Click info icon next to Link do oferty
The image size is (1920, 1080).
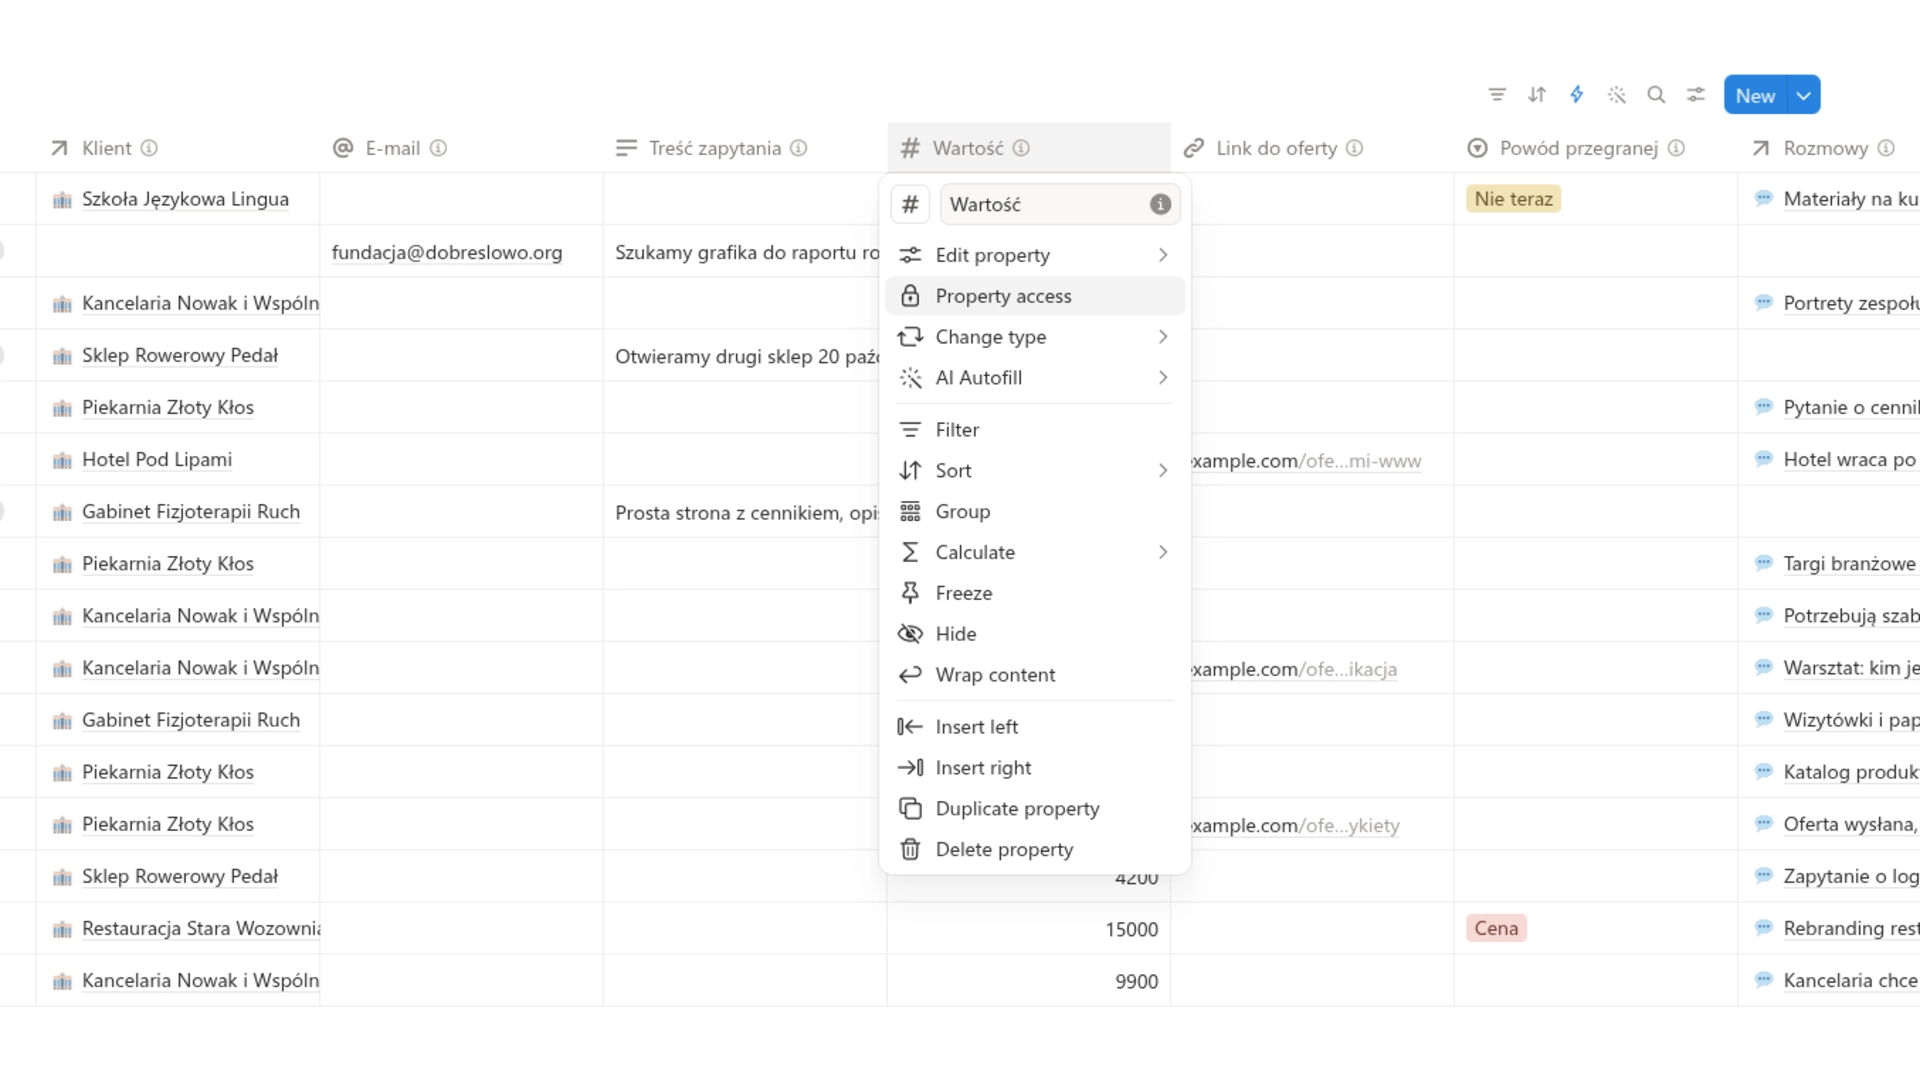click(x=1354, y=148)
